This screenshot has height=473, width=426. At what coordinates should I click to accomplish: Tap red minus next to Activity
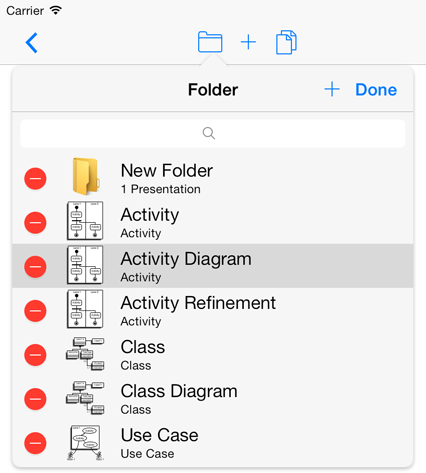[x=35, y=223]
